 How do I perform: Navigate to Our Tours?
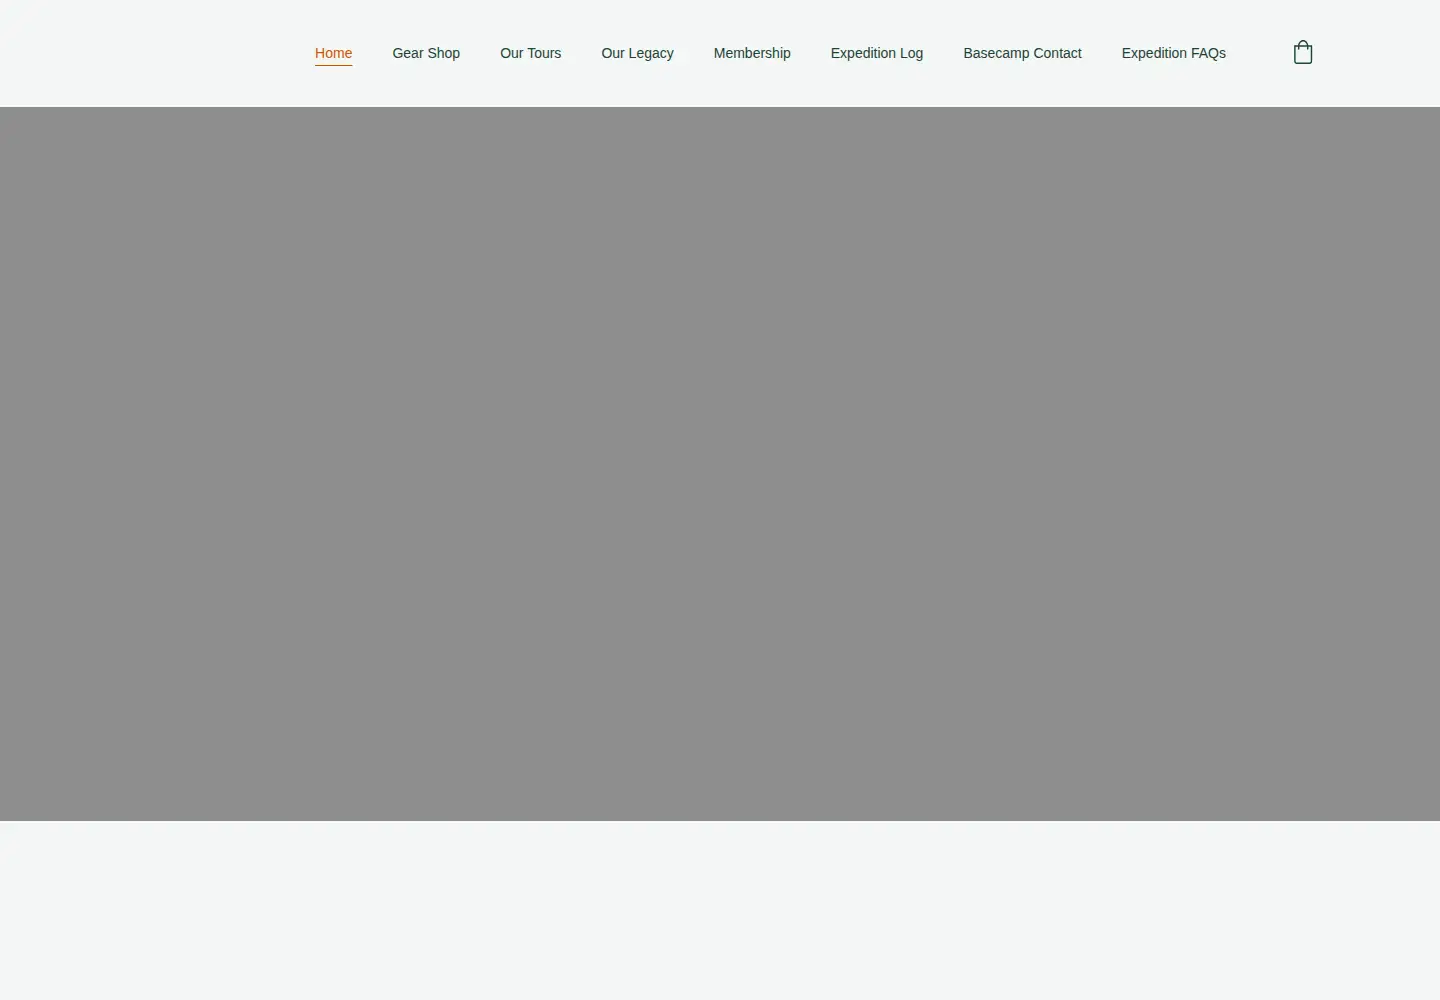530,53
